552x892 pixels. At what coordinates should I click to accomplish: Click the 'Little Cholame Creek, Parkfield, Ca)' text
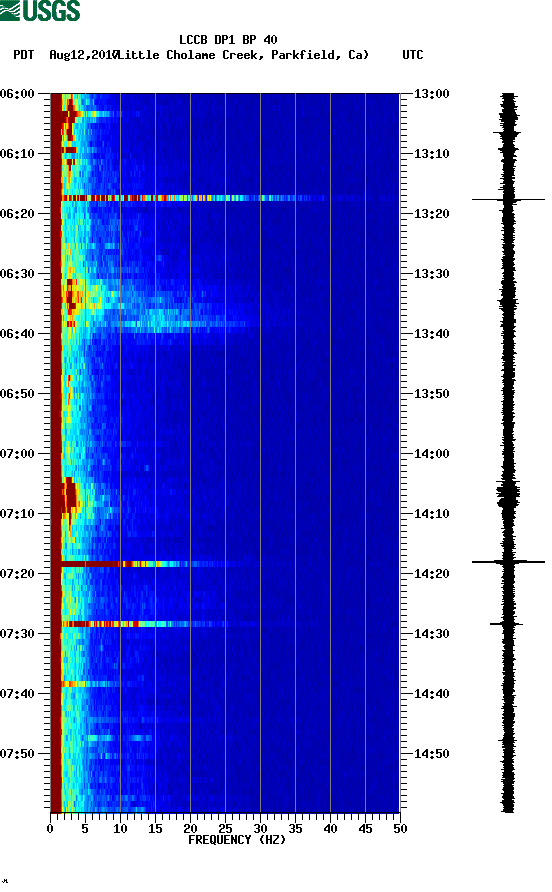244,55
